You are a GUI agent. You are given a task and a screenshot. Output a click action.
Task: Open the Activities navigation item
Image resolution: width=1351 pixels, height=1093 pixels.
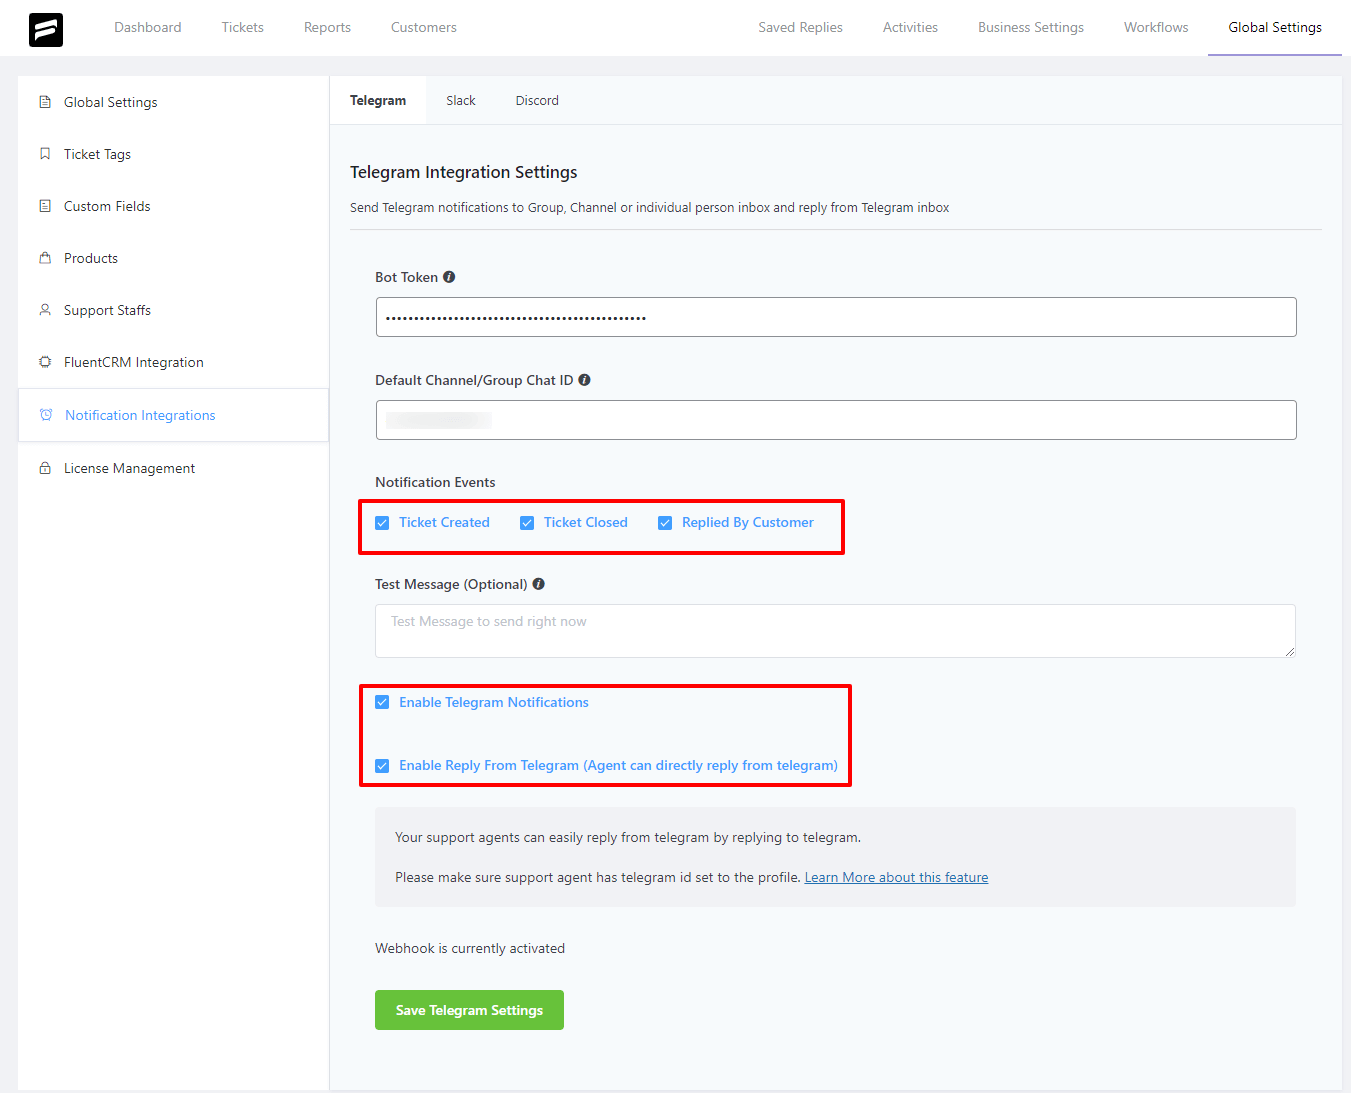point(910,27)
